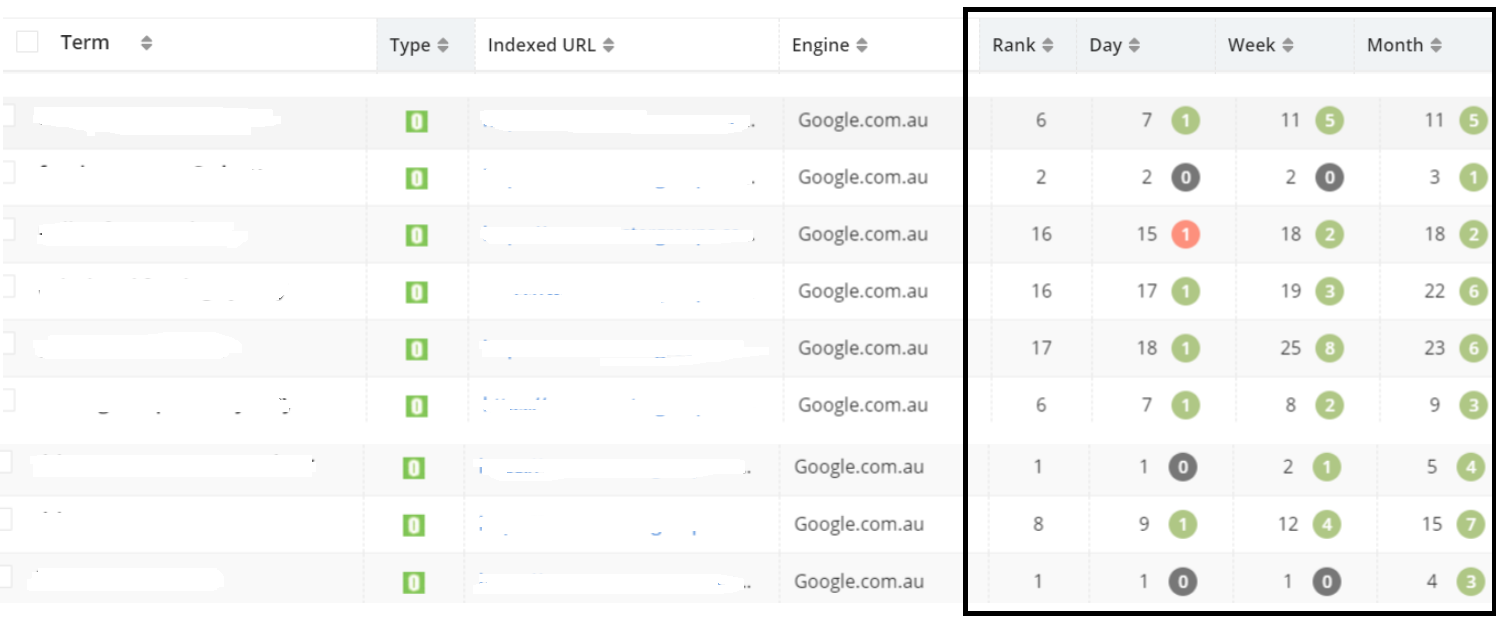
Task: Click the Google.com.au cell in rank 17 row
Action: point(863,348)
